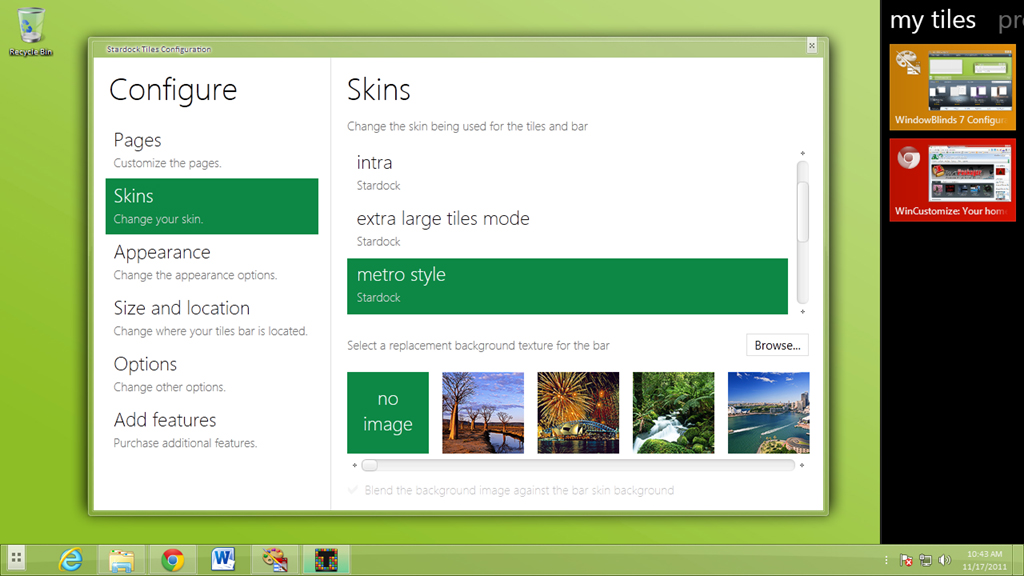Viewport: 1024px width, 576px height.
Task: Click the network icon in system tray
Action: 925,560
